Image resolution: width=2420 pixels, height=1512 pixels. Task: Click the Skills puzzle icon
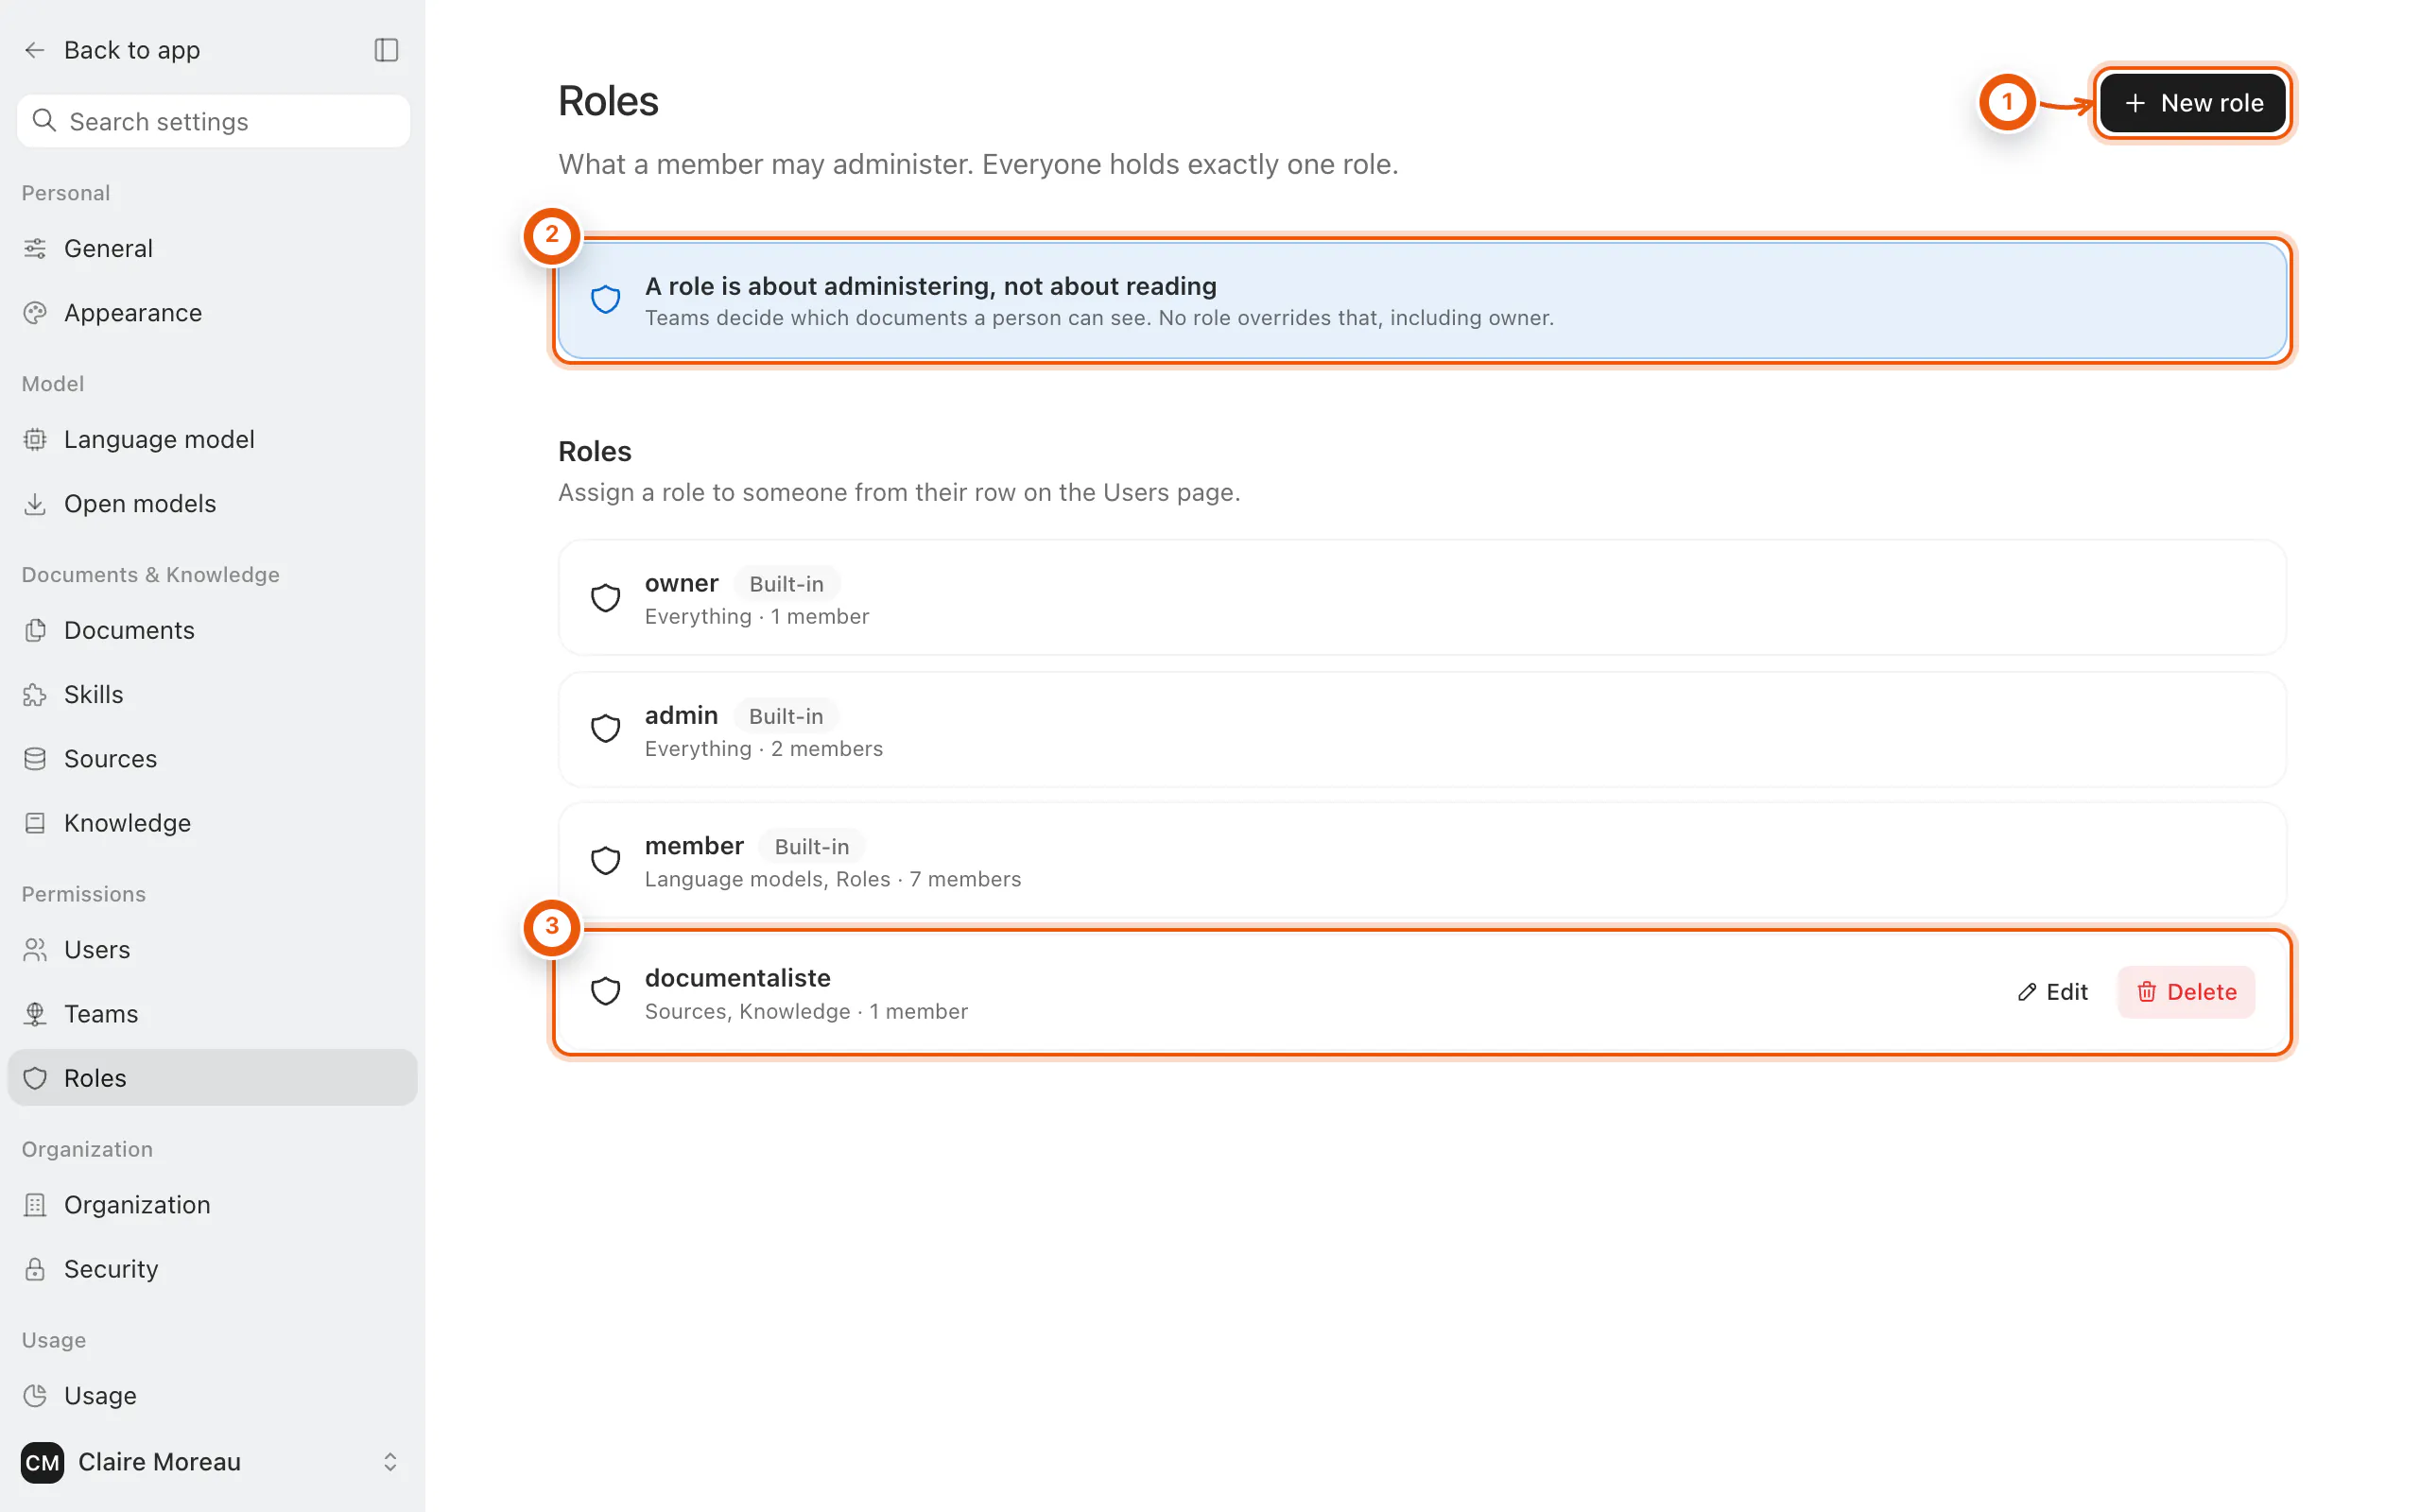click(35, 695)
